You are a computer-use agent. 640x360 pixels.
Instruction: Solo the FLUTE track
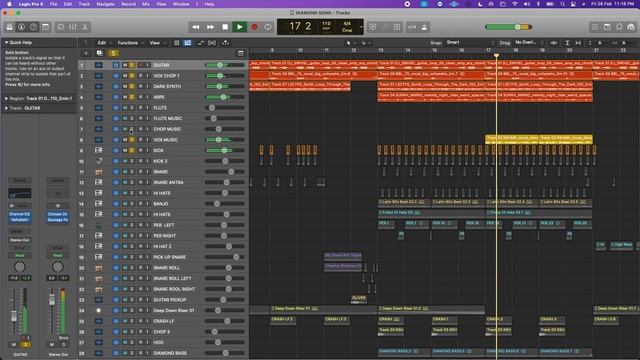132,108
